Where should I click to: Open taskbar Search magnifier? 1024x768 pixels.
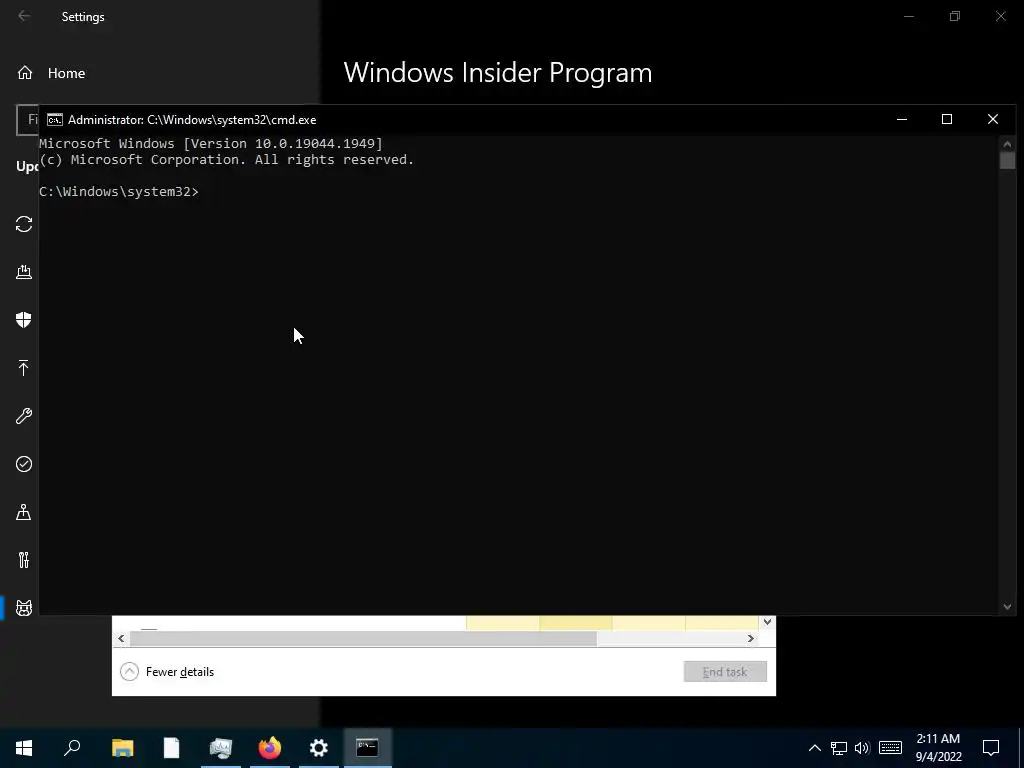(72, 748)
